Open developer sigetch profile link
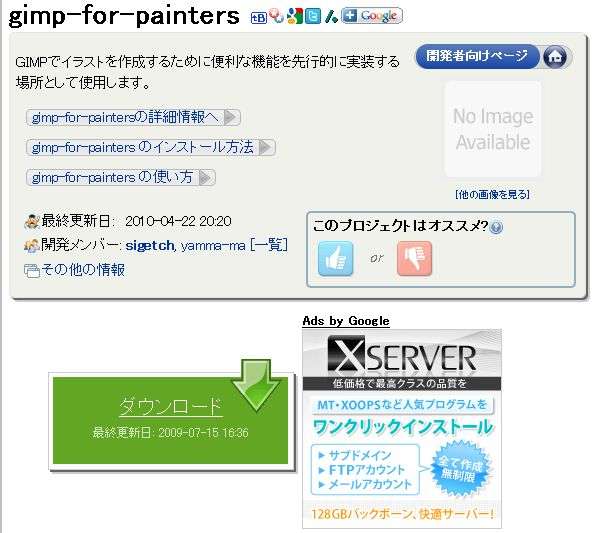The height and width of the screenshot is (533, 596). [x=150, y=246]
